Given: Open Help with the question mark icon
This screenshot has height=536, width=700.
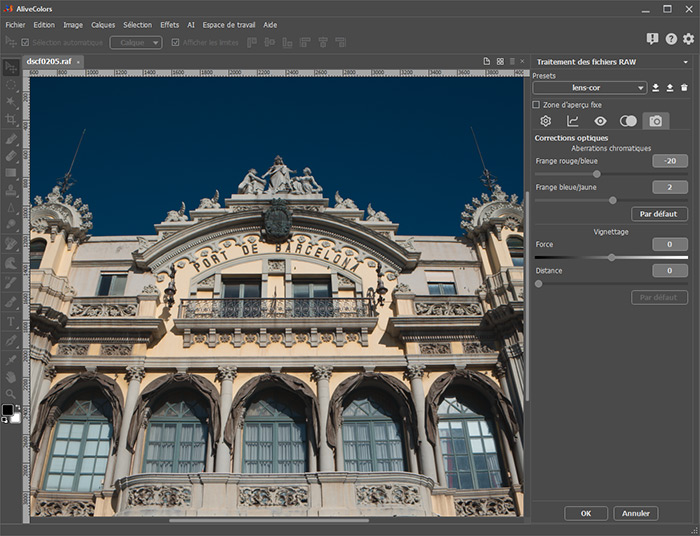Looking at the screenshot, I should pos(671,39).
